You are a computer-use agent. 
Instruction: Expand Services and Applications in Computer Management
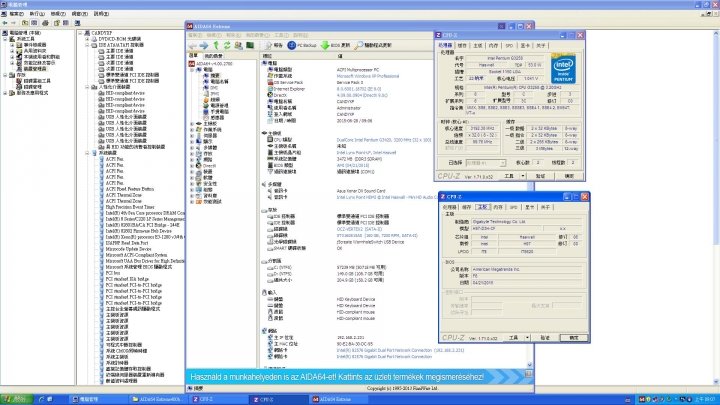coord(6,93)
